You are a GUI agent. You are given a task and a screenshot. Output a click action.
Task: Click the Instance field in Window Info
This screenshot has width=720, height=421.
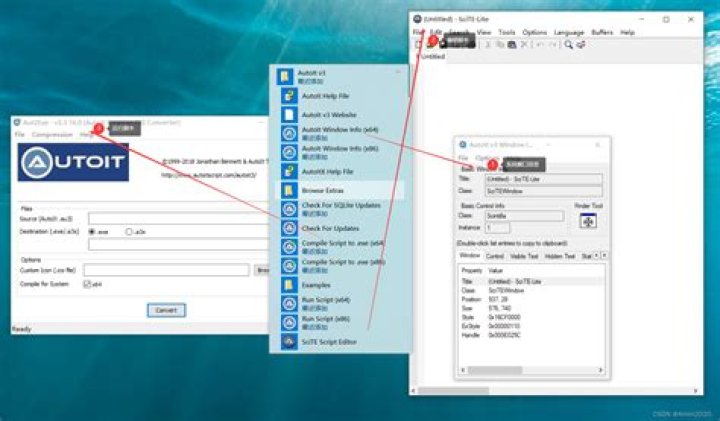[x=497, y=228]
